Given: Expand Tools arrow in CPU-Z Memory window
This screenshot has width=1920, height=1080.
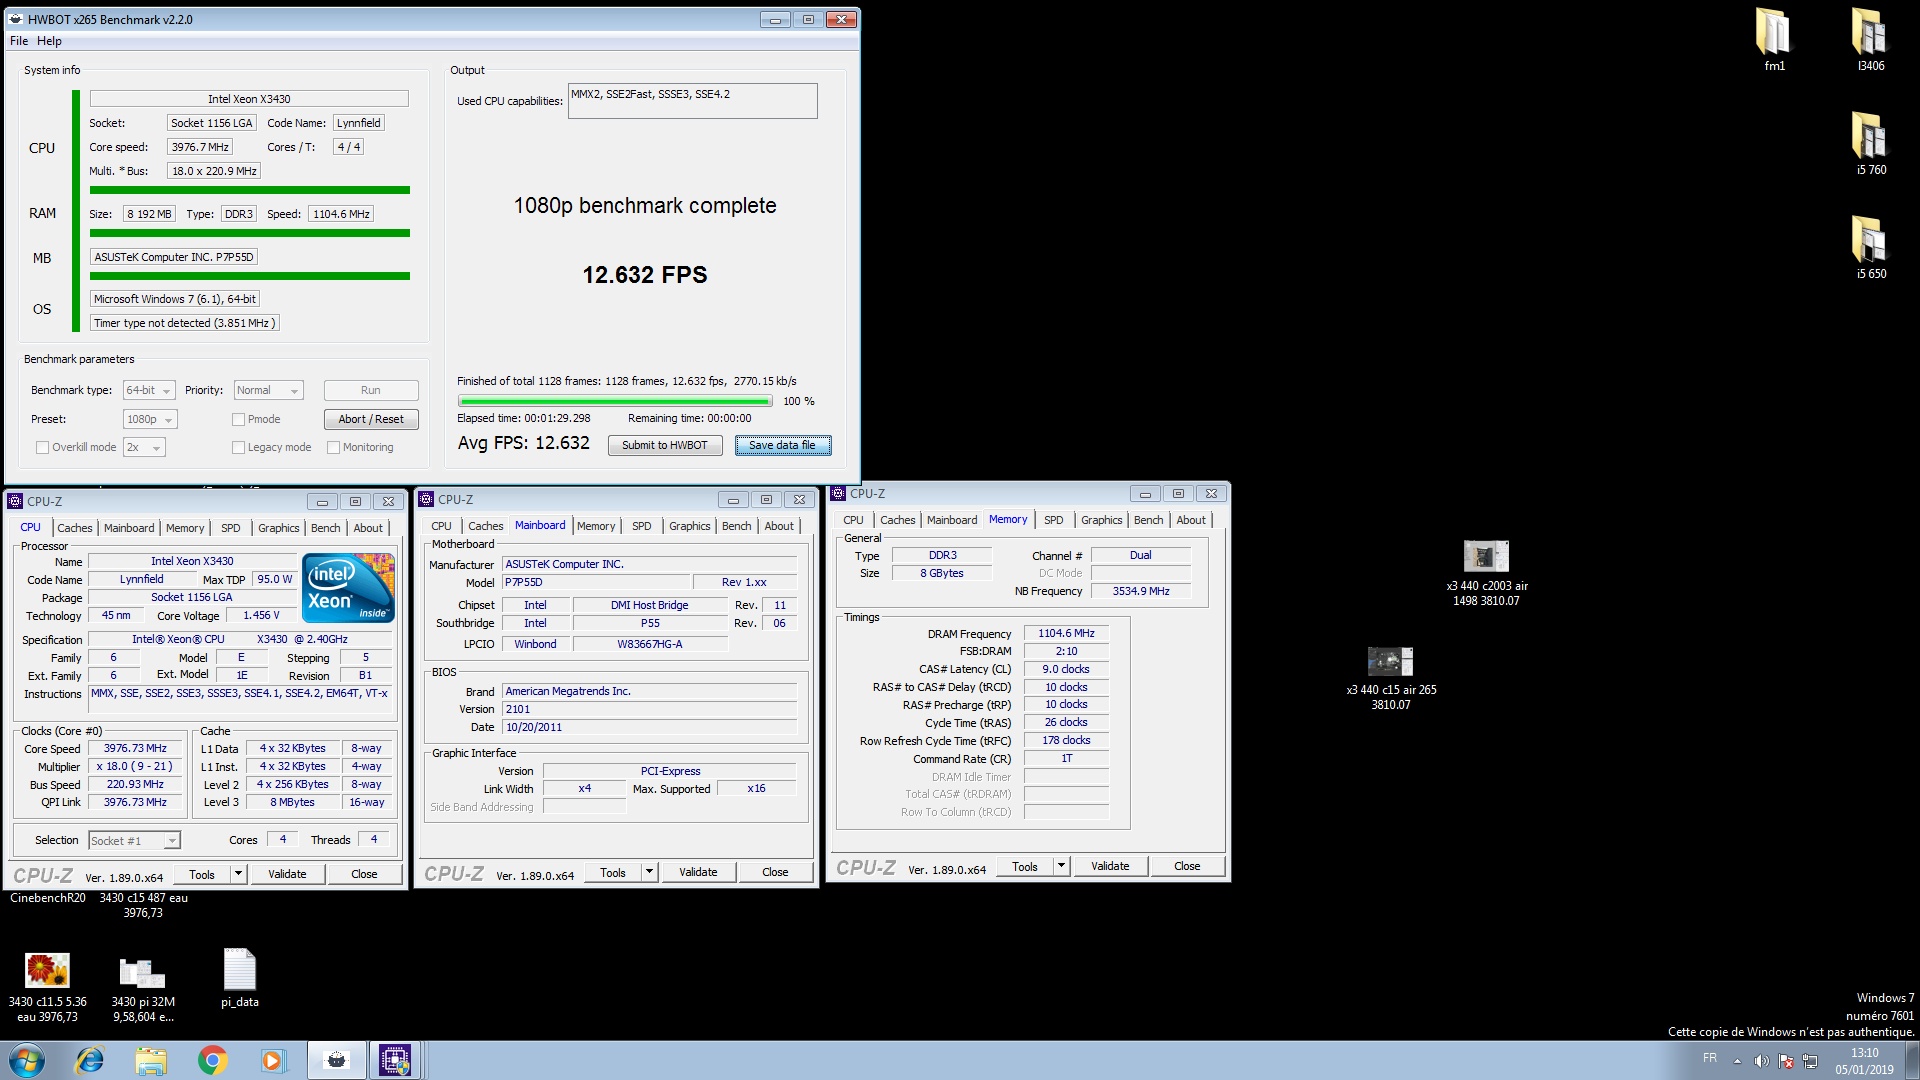Looking at the screenshot, I should [x=1061, y=866].
